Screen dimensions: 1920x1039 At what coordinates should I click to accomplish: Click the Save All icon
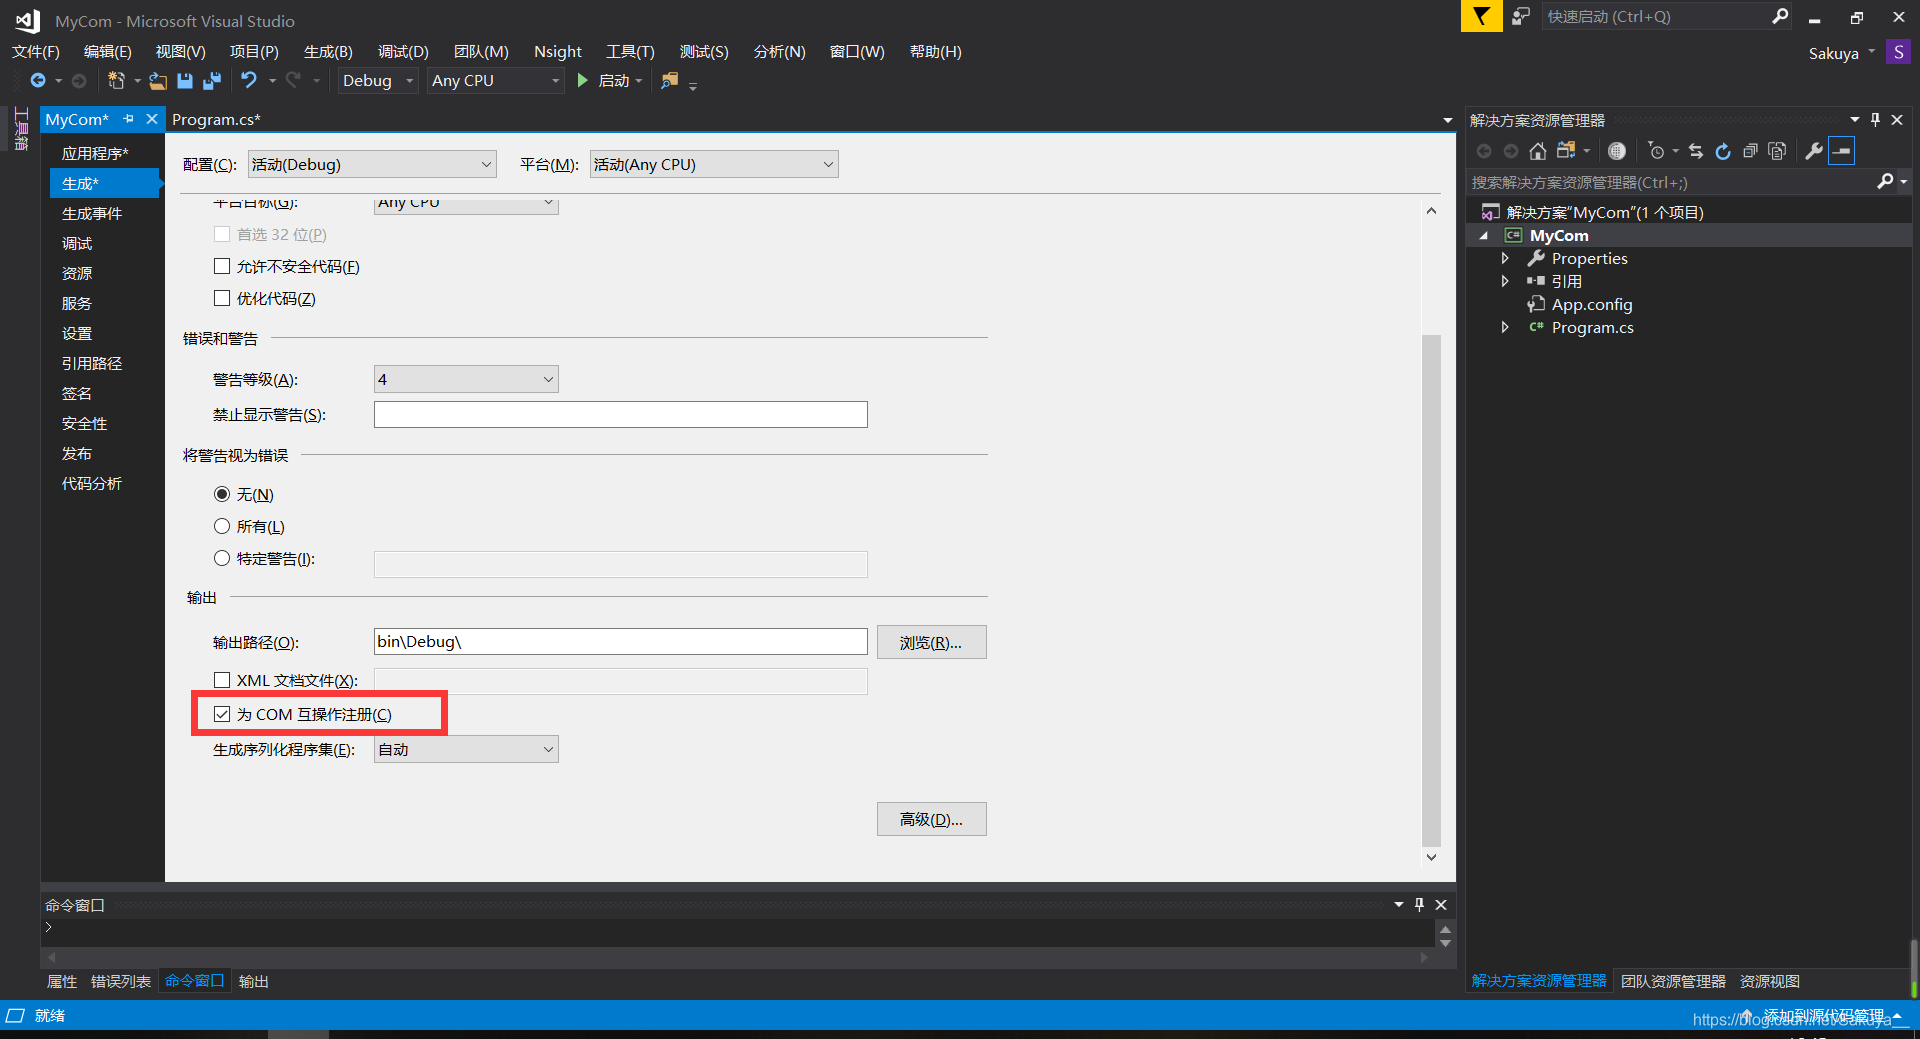(x=212, y=80)
